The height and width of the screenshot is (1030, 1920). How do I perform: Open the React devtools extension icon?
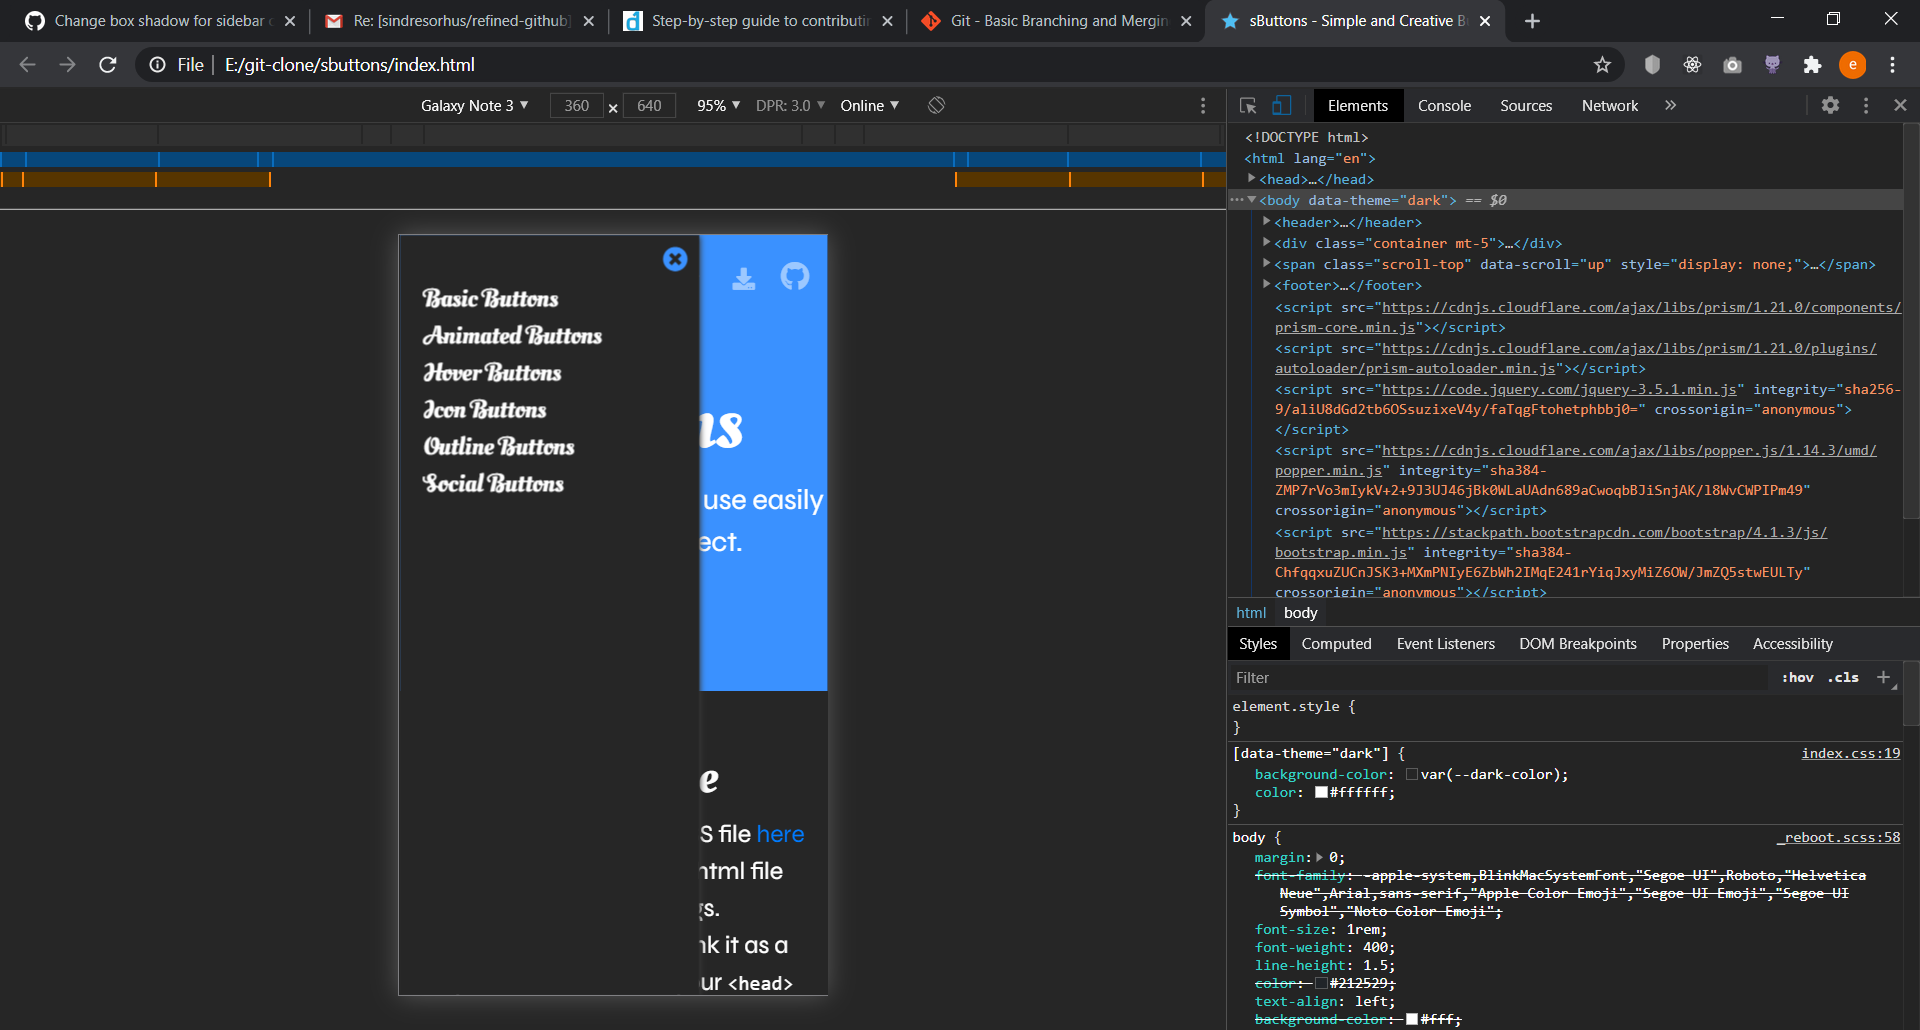pos(1692,65)
